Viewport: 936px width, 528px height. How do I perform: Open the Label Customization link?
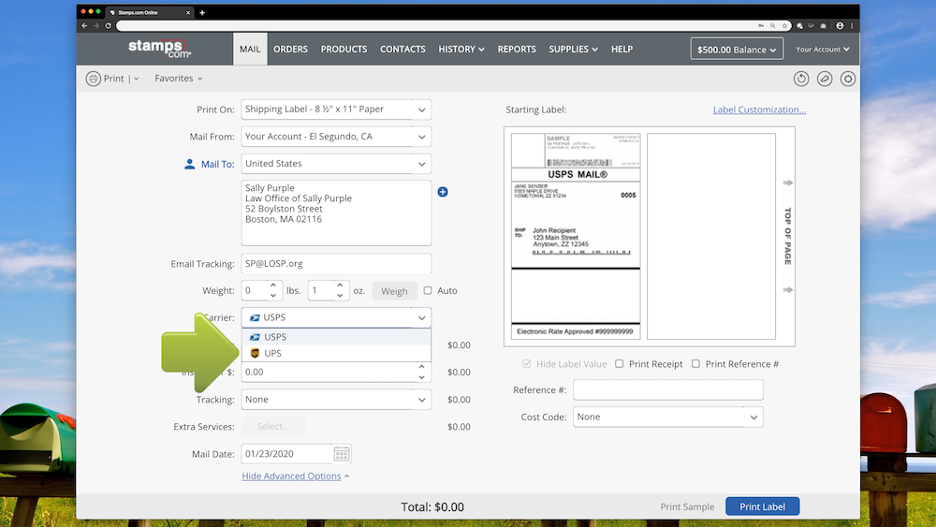(759, 110)
